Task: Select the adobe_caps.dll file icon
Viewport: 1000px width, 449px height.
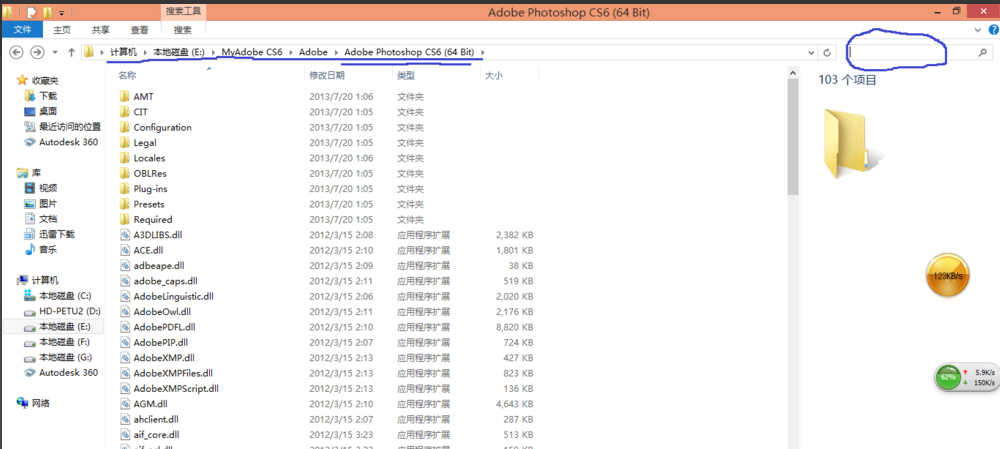Action: point(124,281)
